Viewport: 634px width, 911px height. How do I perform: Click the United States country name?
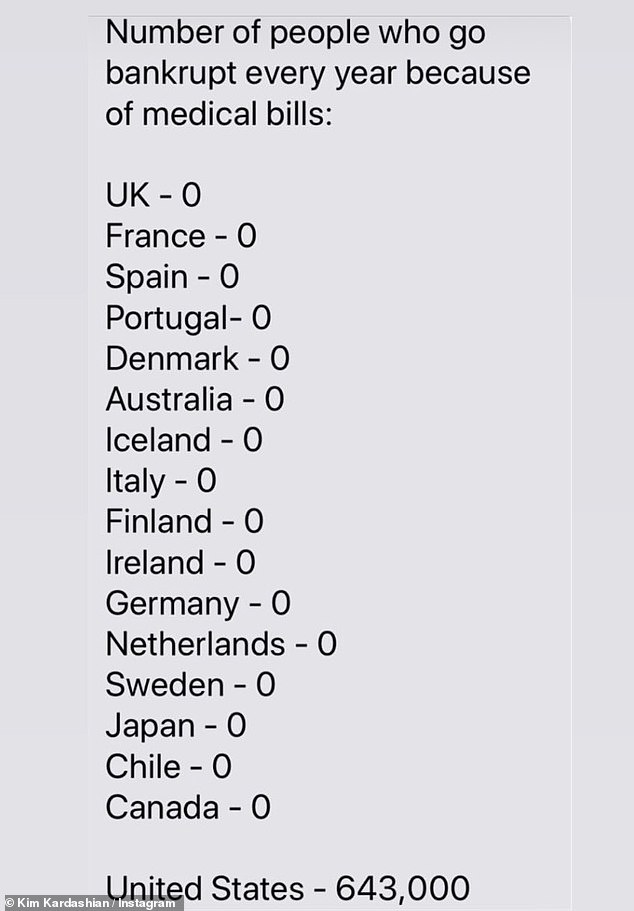205,886
